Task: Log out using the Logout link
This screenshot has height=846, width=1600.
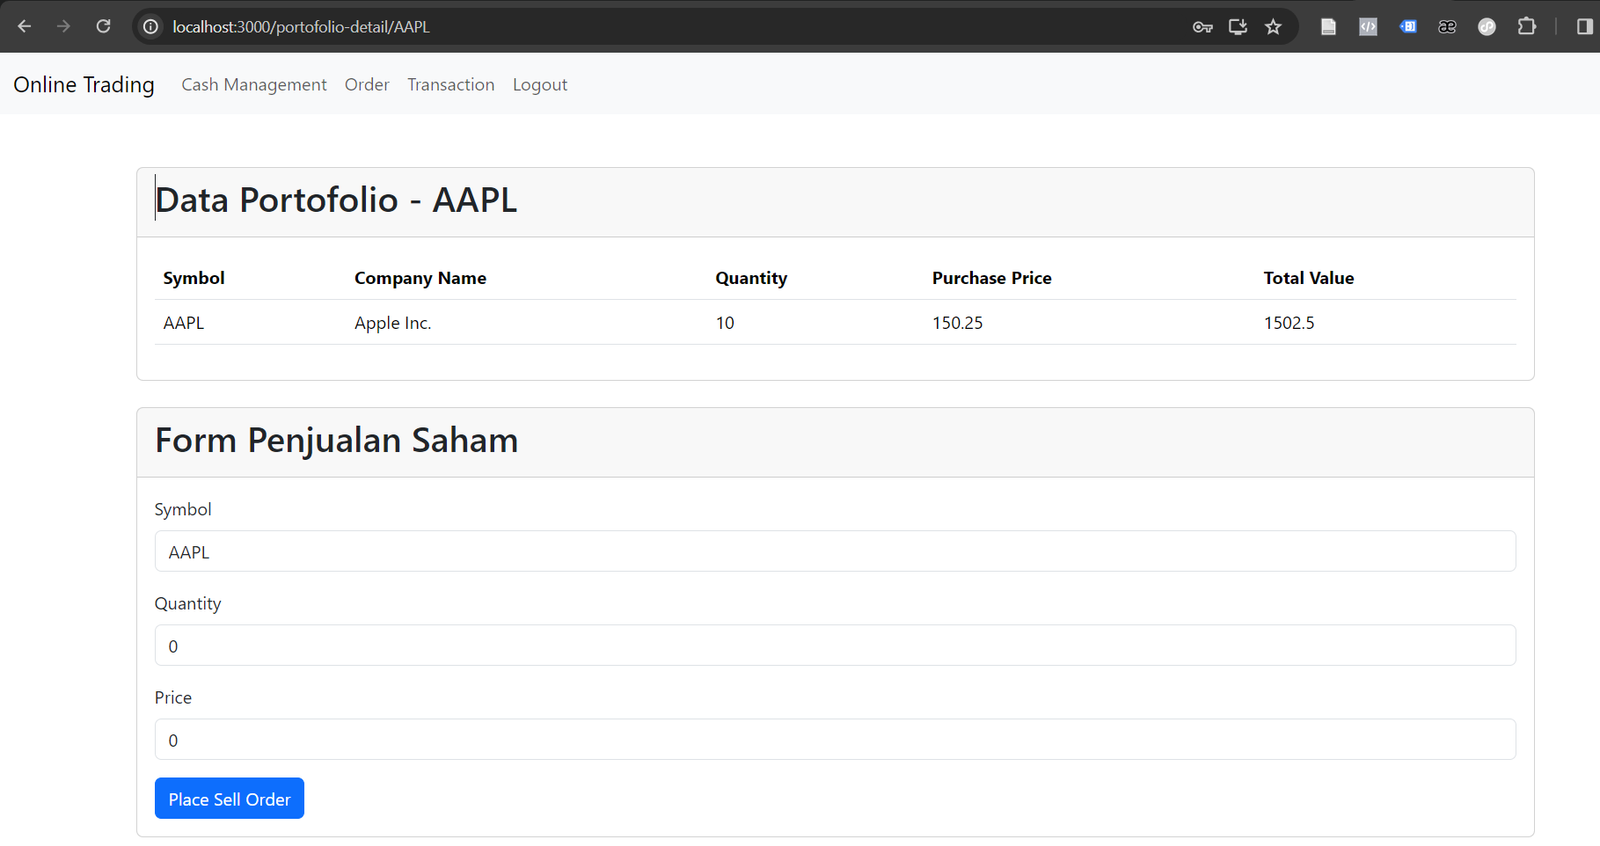Action: 540,85
